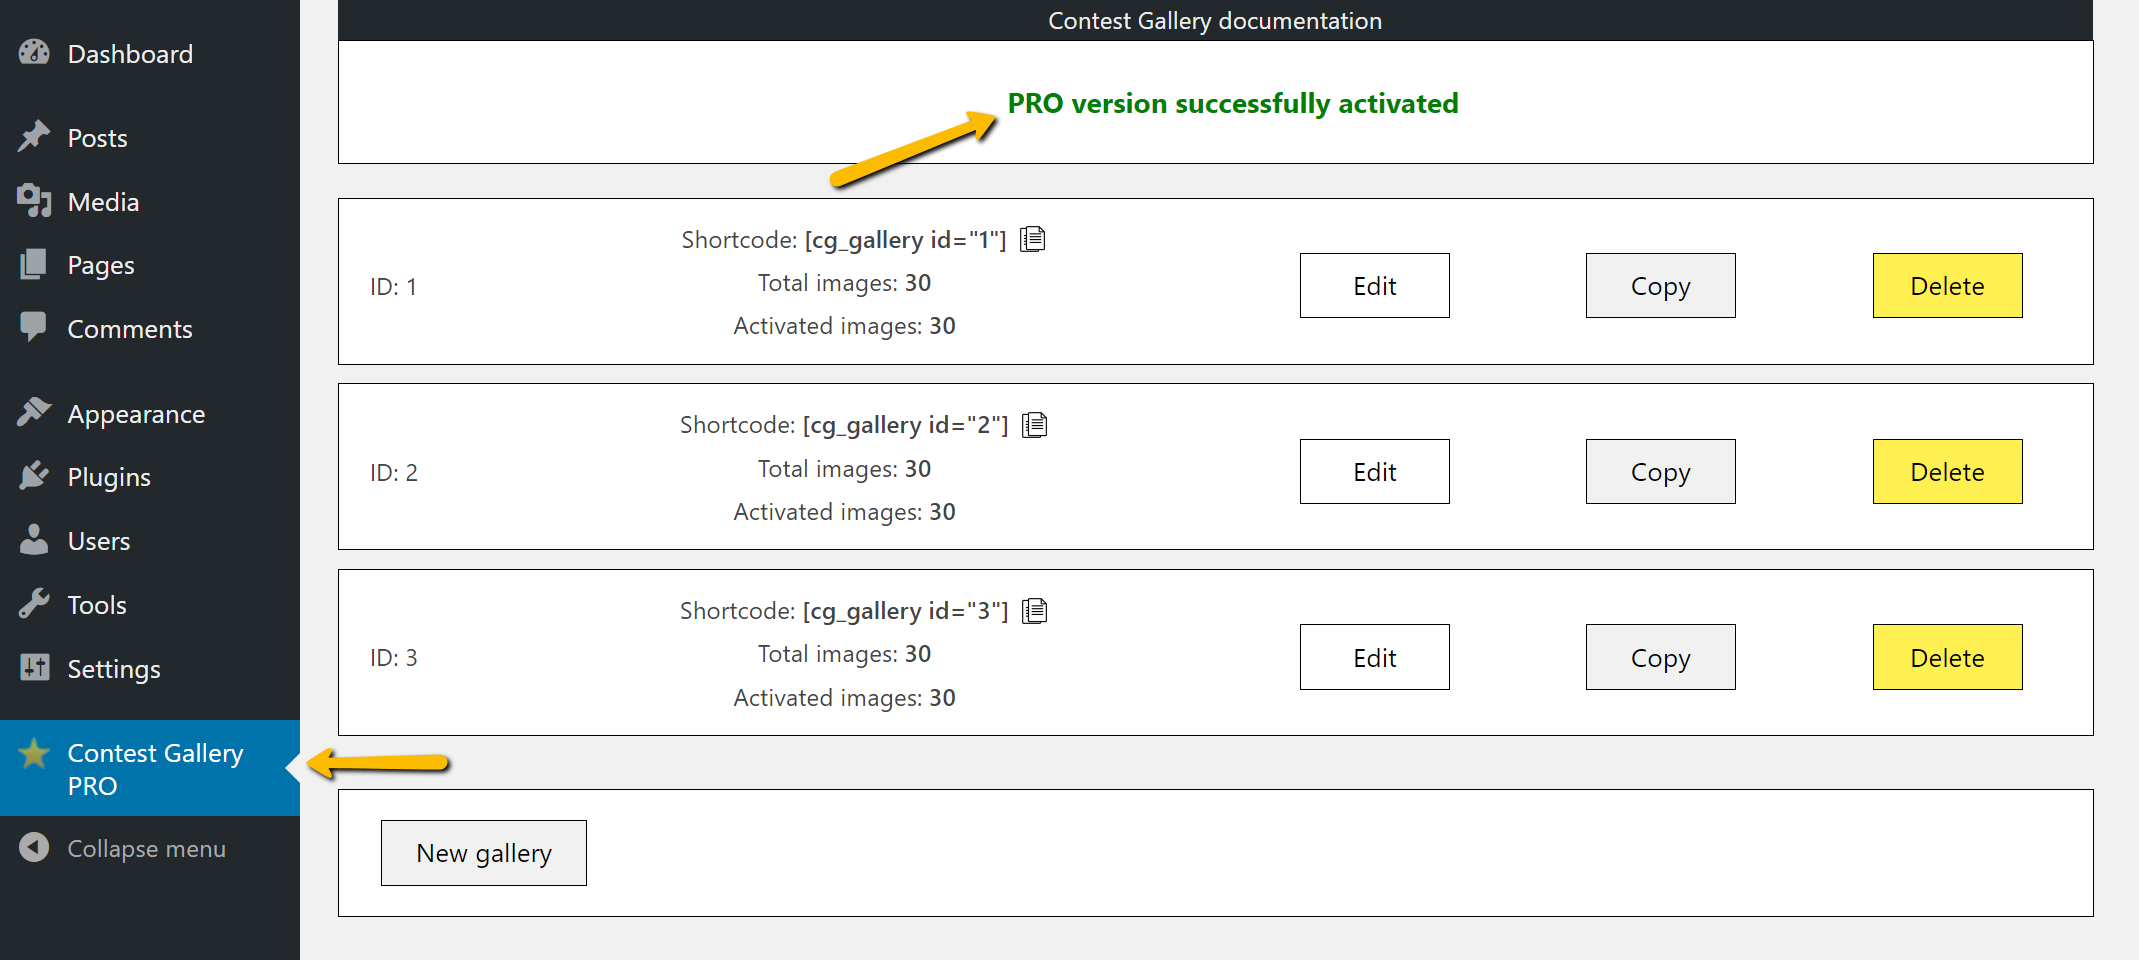Click the Posts pushpin icon
This screenshot has height=960, width=2139.
click(34, 137)
